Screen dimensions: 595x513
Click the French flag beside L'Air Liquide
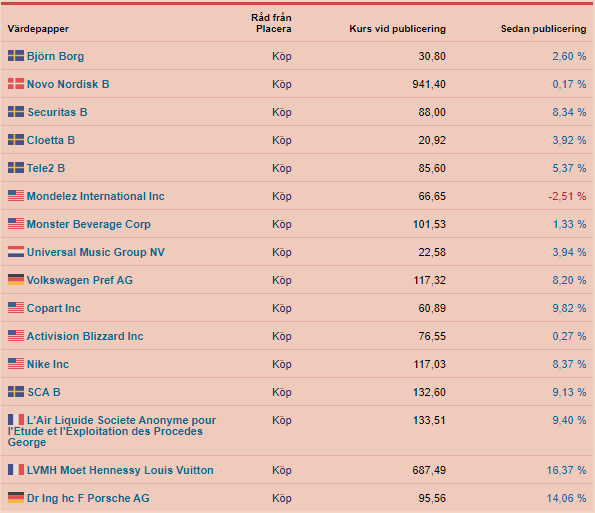[x=16, y=420]
